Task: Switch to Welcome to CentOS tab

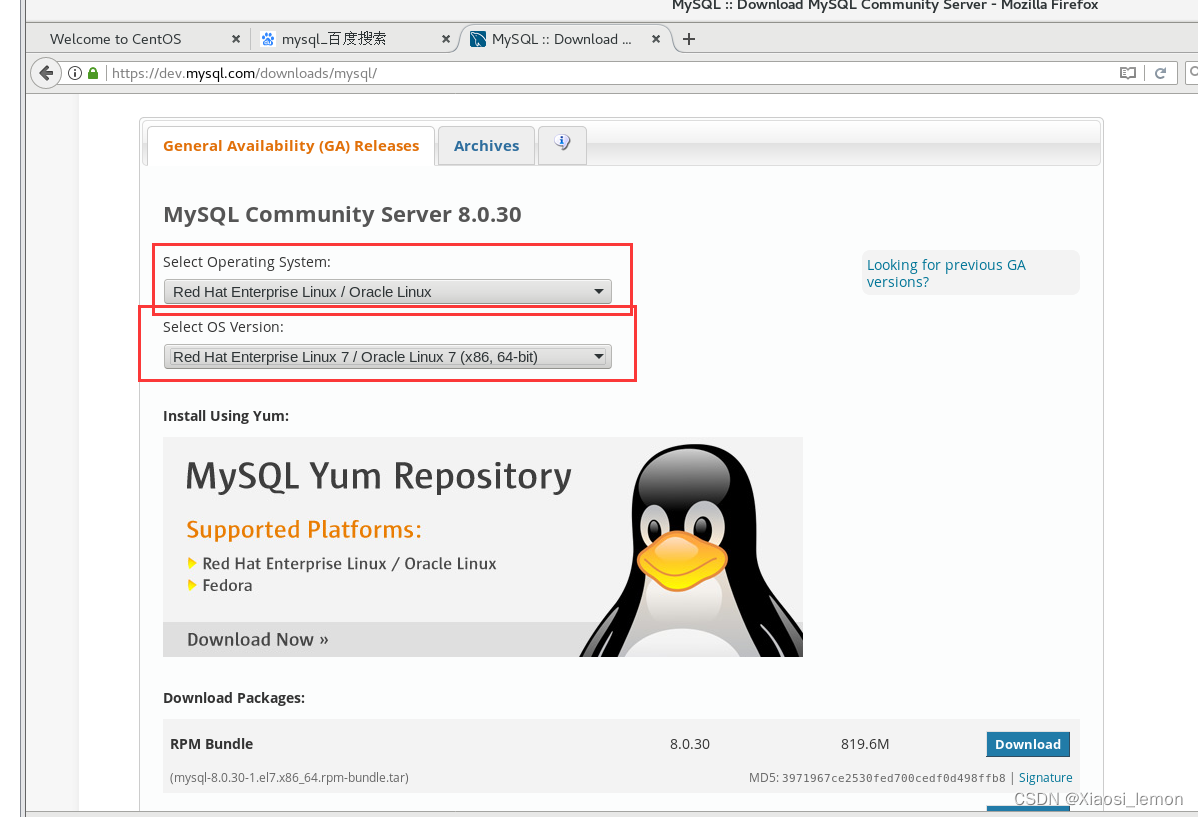Action: 138,39
